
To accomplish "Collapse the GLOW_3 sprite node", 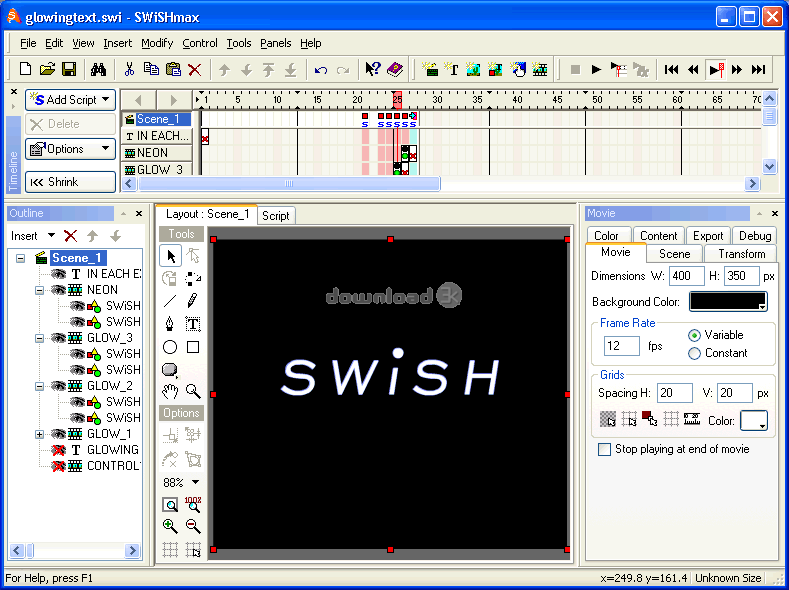I will pyautogui.click(x=40, y=339).
